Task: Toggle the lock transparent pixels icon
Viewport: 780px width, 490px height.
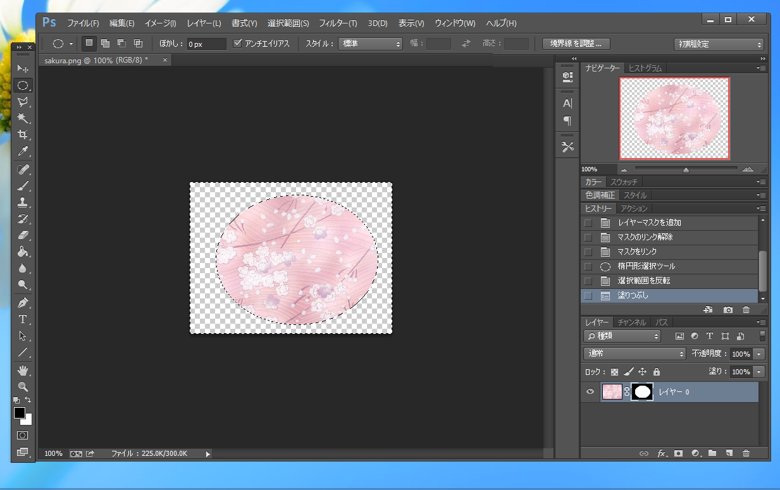Action: (x=615, y=372)
